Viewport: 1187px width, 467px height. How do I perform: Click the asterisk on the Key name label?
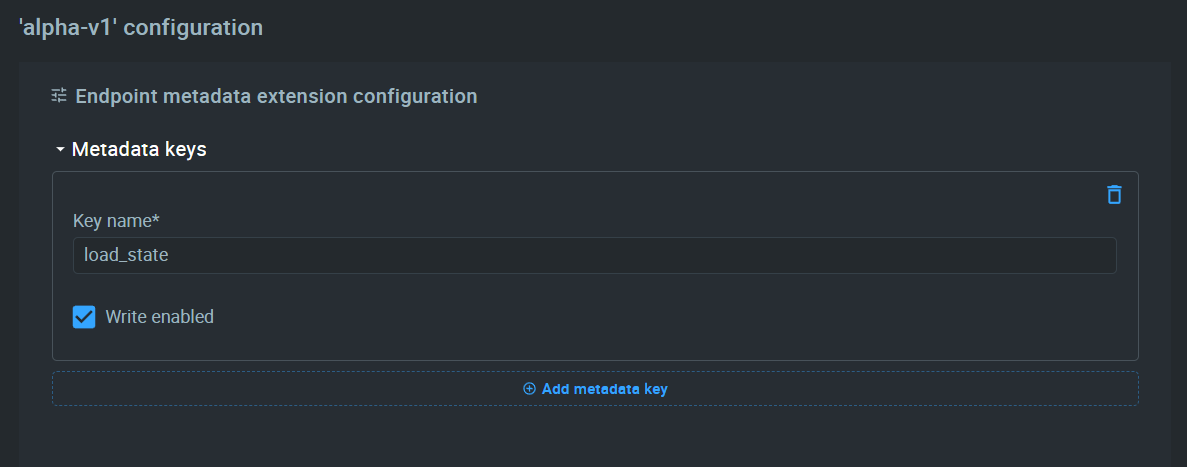[x=157, y=219]
